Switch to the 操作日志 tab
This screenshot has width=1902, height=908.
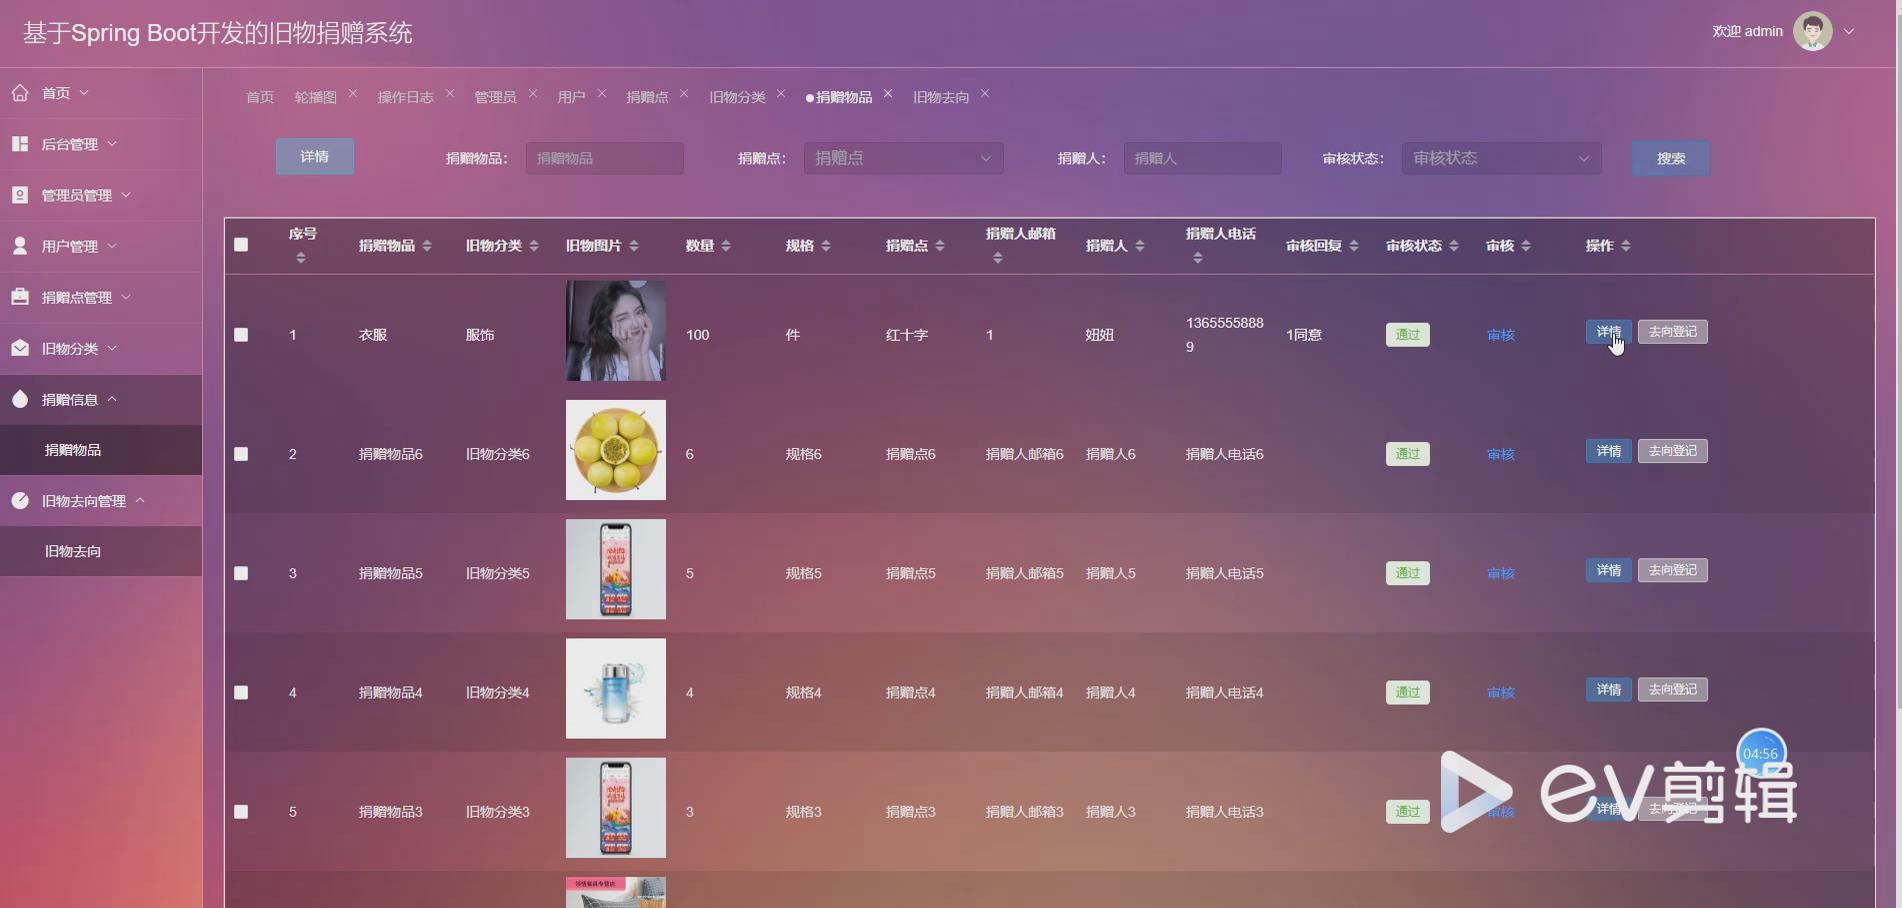[x=405, y=96]
